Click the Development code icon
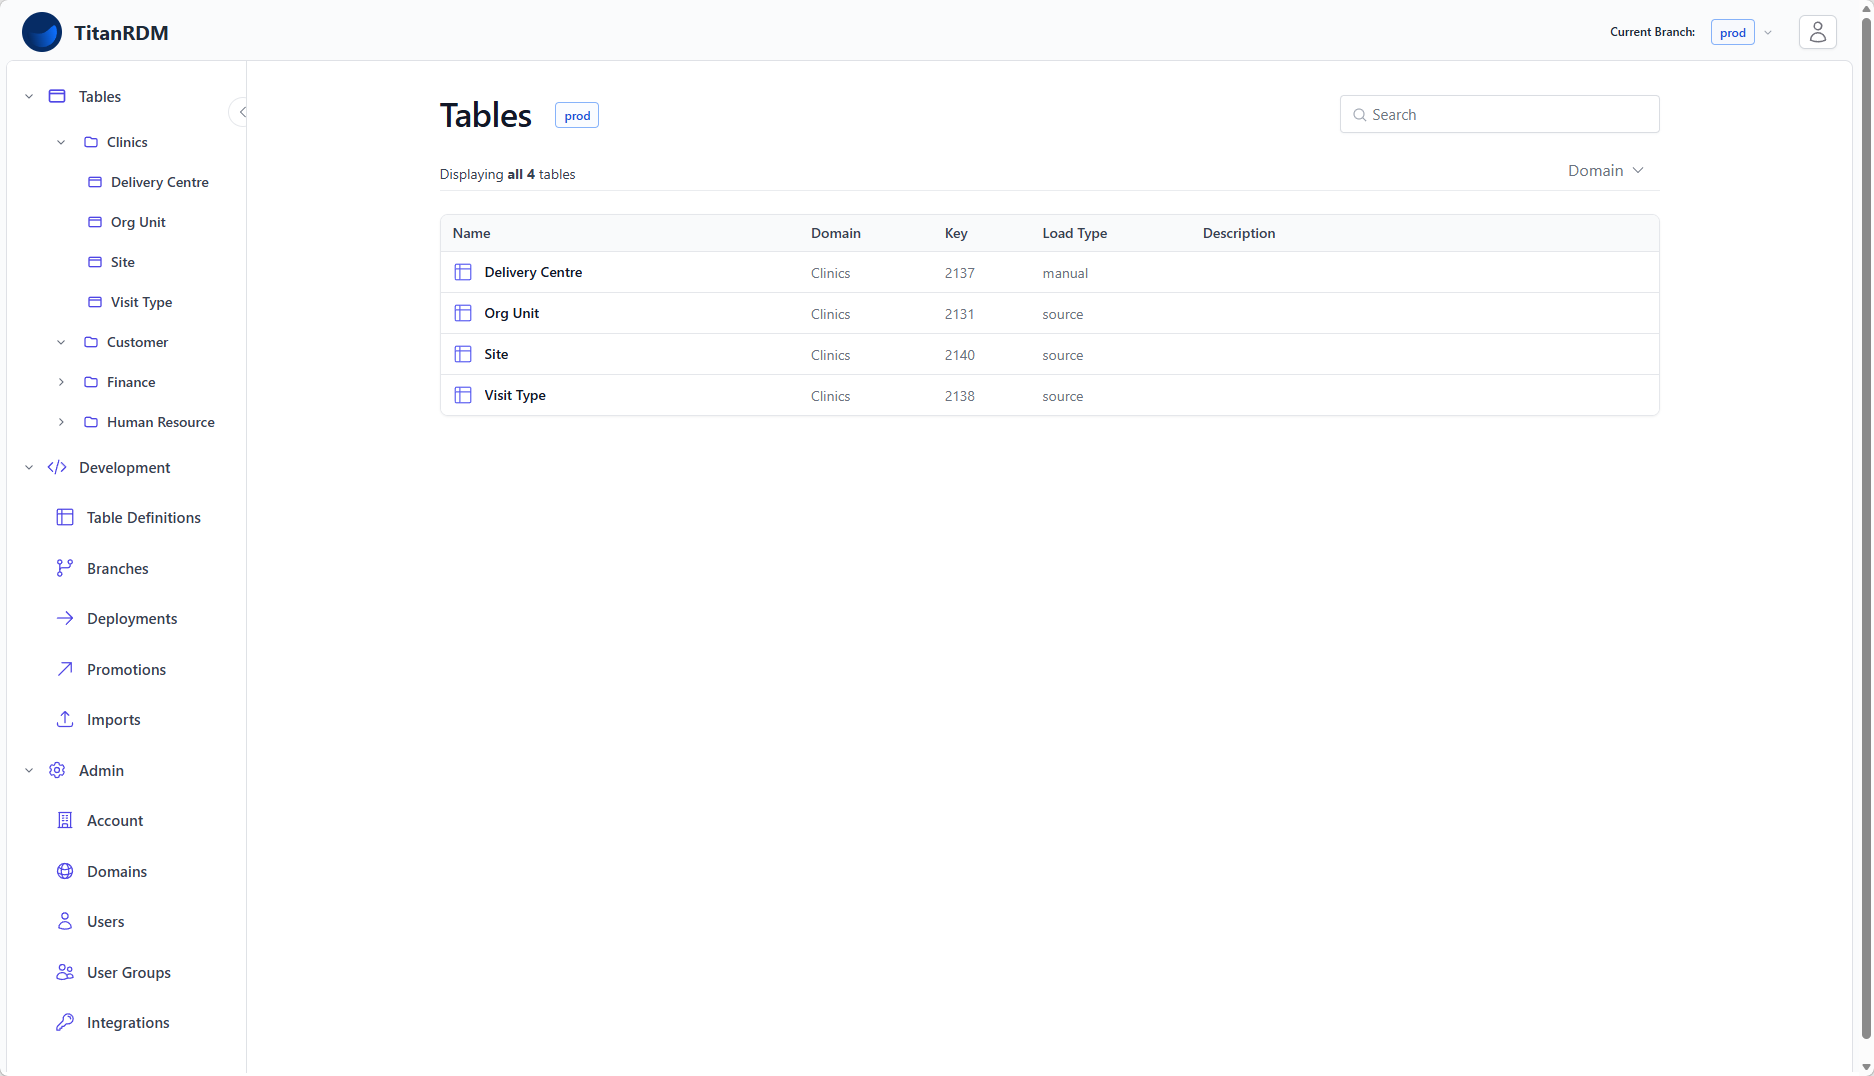1874x1076 pixels. [x=57, y=467]
